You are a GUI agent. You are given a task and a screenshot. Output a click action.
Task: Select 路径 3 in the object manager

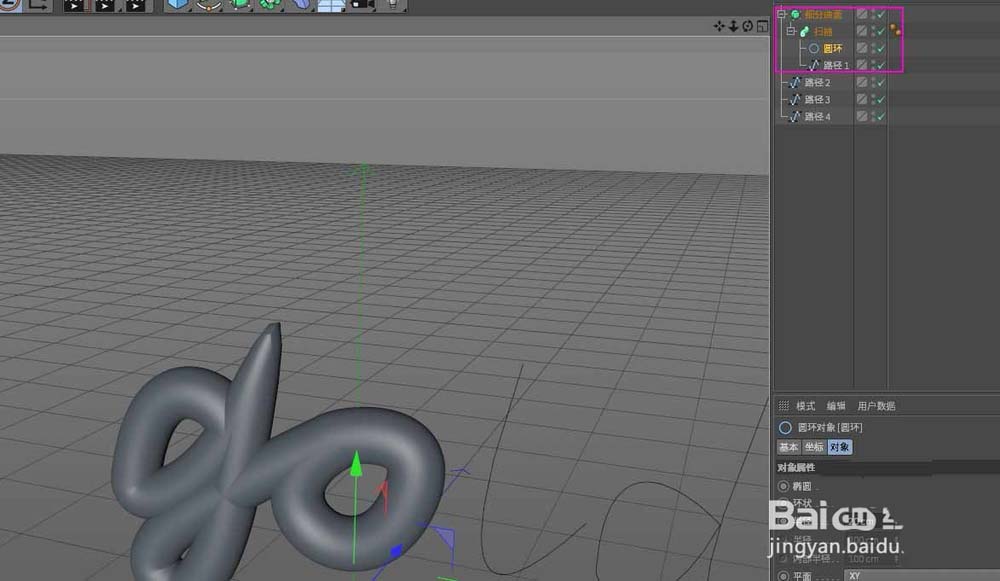coord(817,100)
